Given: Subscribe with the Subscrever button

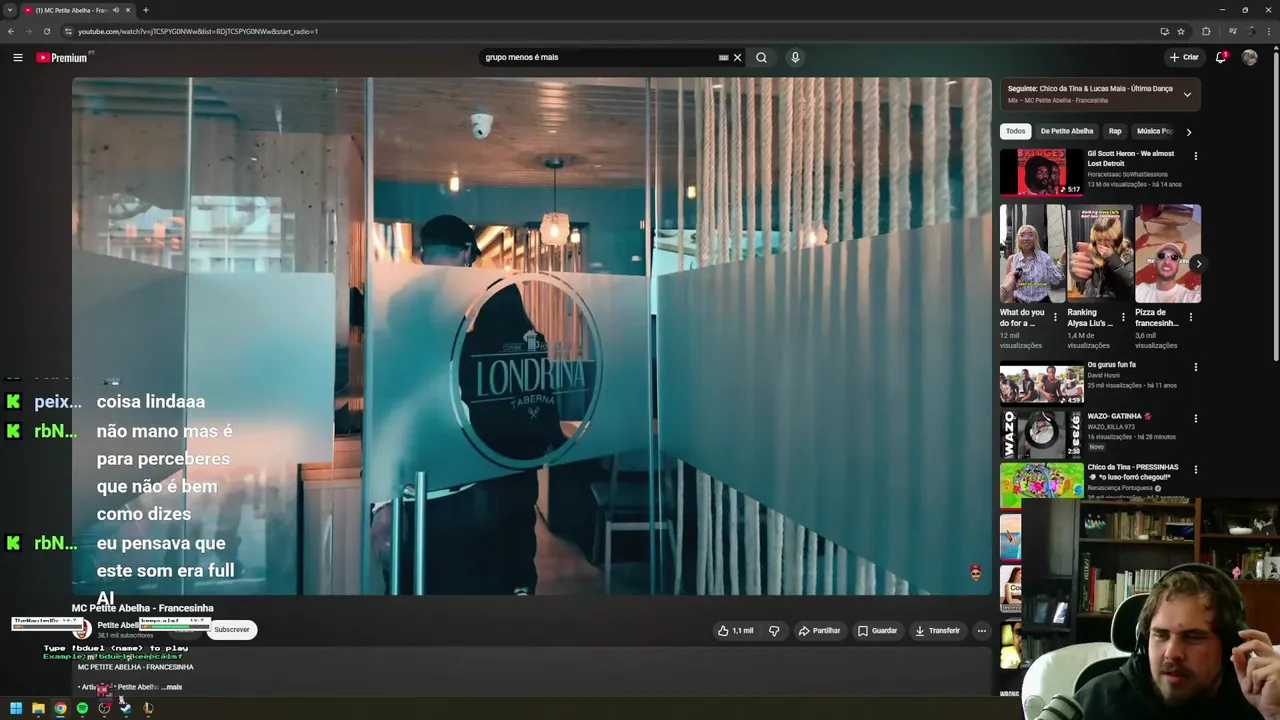Looking at the screenshot, I should tap(231, 630).
